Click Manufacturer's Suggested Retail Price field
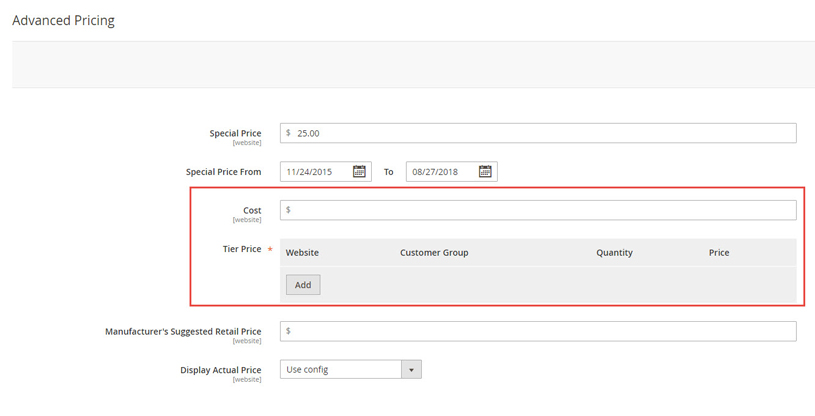The image size is (815, 416). (538, 331)
